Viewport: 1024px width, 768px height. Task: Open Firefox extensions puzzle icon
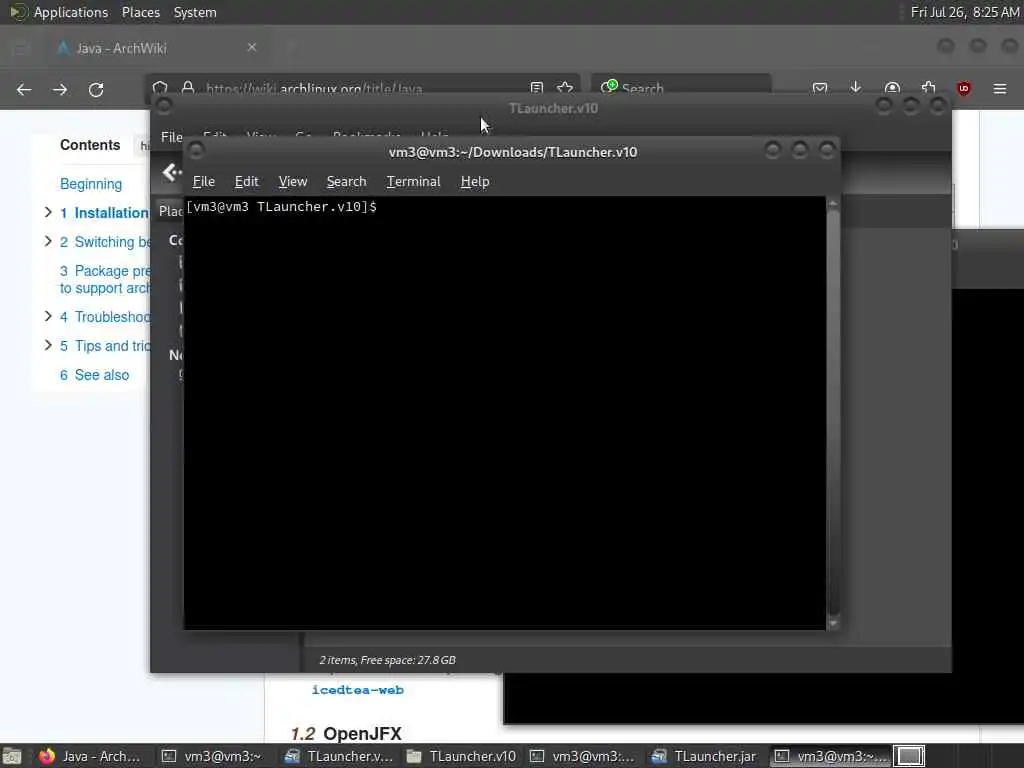click(x=928, y=88)
